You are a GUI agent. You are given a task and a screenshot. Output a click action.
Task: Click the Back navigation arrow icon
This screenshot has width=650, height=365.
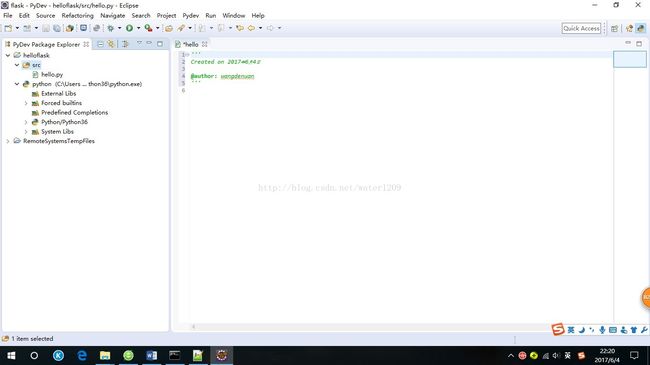click(x=251, y=28)
